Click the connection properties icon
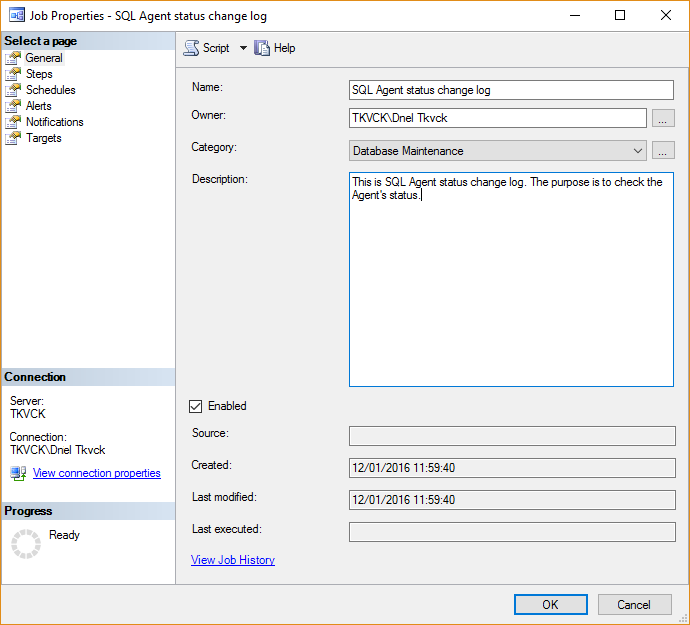 pyautogui.click(x=19, y=473)
